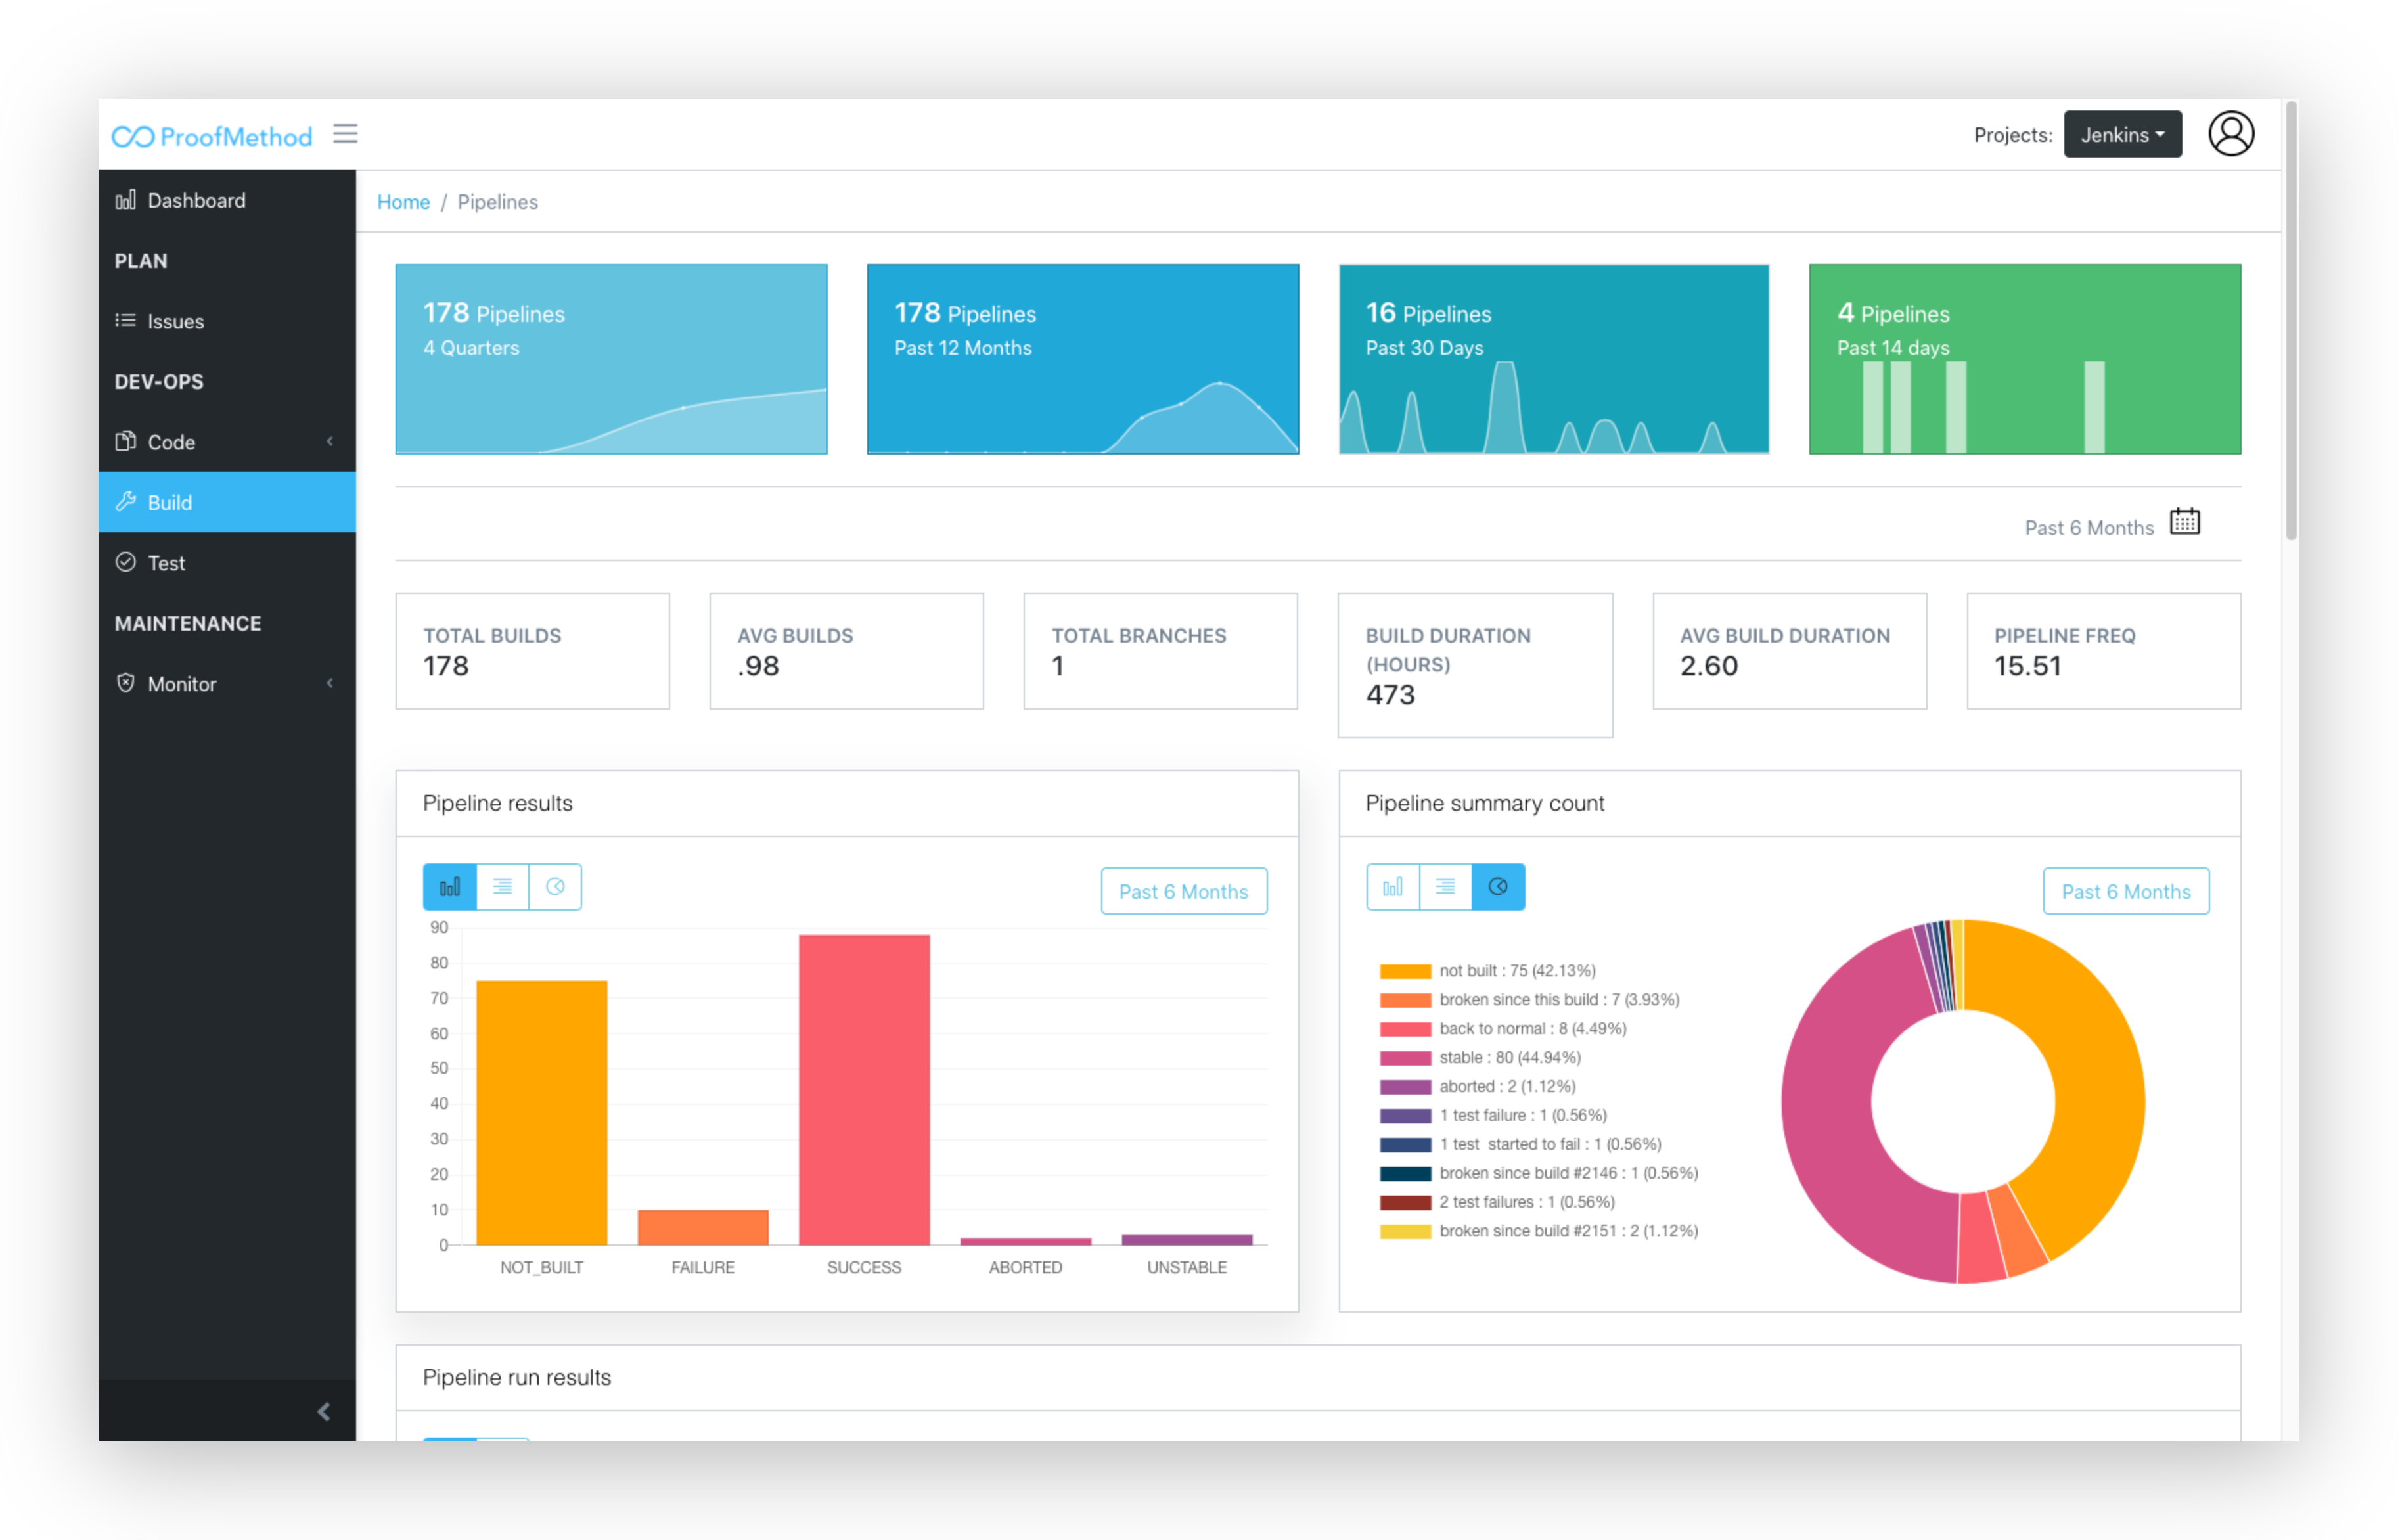Image resolution: width=2398 pixels, height=1540 pixels.
Task: Click the shield icon next to Monitor
Action: 125,683
